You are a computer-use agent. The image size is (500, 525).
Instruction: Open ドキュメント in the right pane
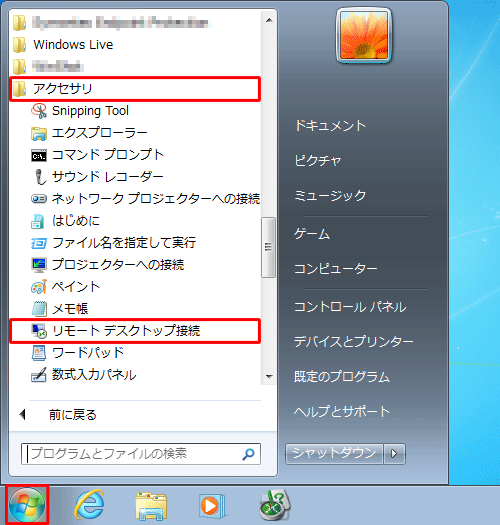[330, 126]
